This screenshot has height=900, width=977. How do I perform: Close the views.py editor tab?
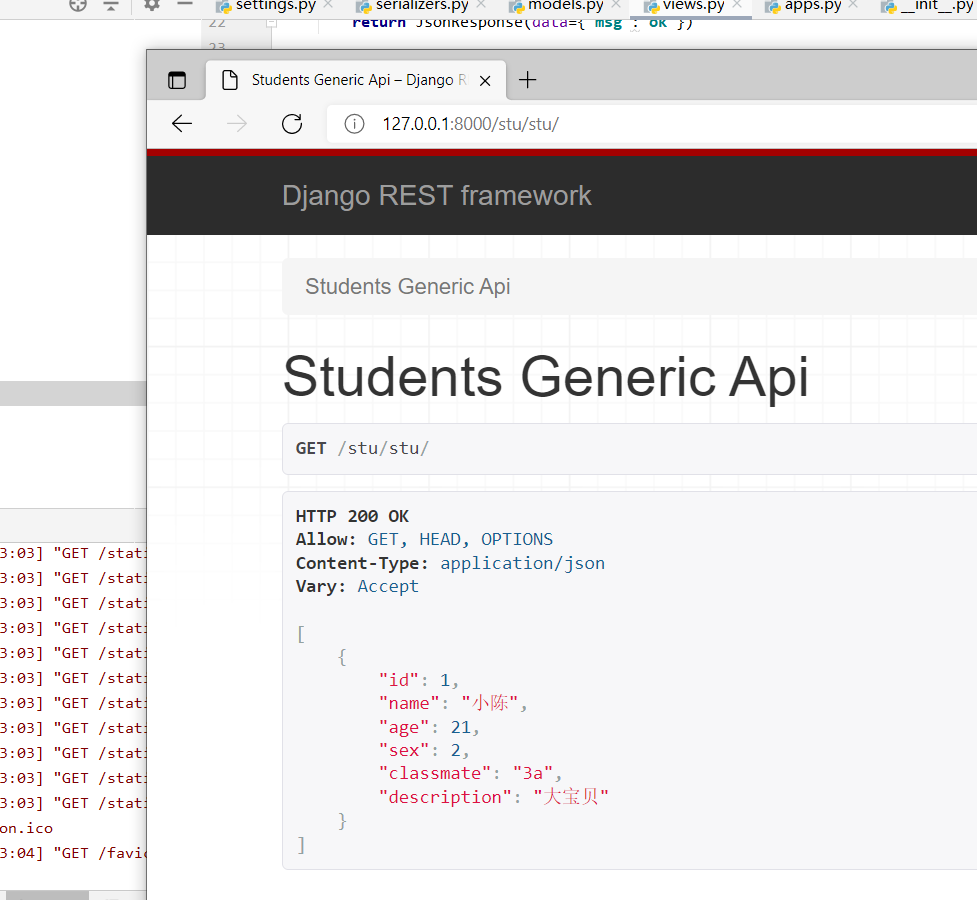coord(737,4)
